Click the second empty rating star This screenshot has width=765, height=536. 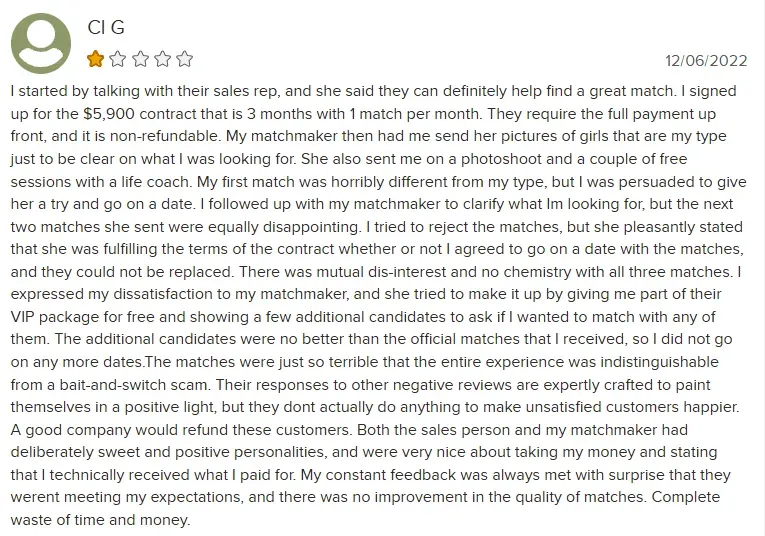(x=118, y=58)
